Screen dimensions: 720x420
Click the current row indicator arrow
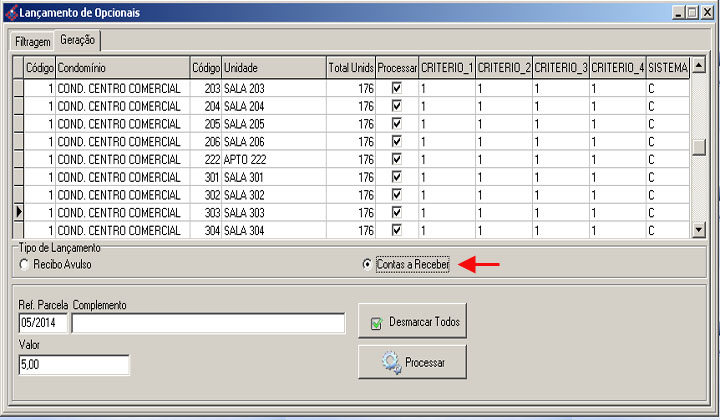point(16,212)
